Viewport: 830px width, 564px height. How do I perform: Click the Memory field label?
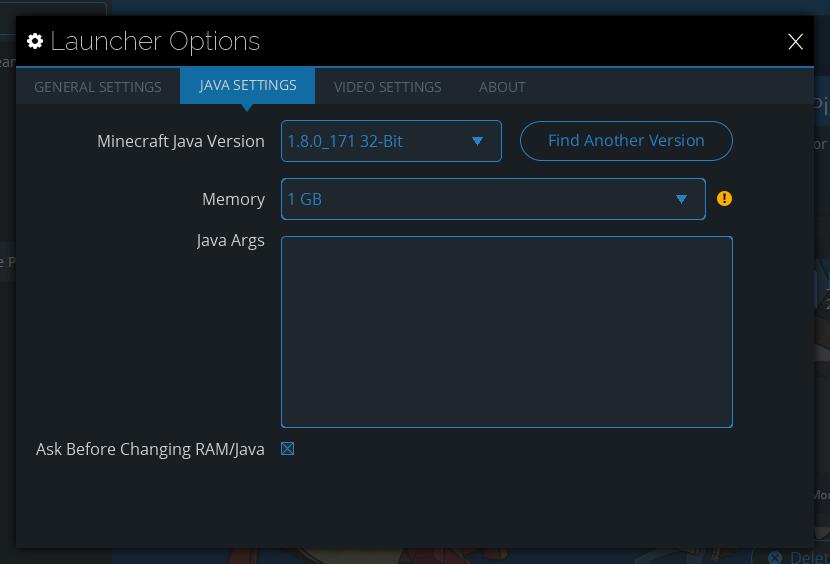[233, 199]
